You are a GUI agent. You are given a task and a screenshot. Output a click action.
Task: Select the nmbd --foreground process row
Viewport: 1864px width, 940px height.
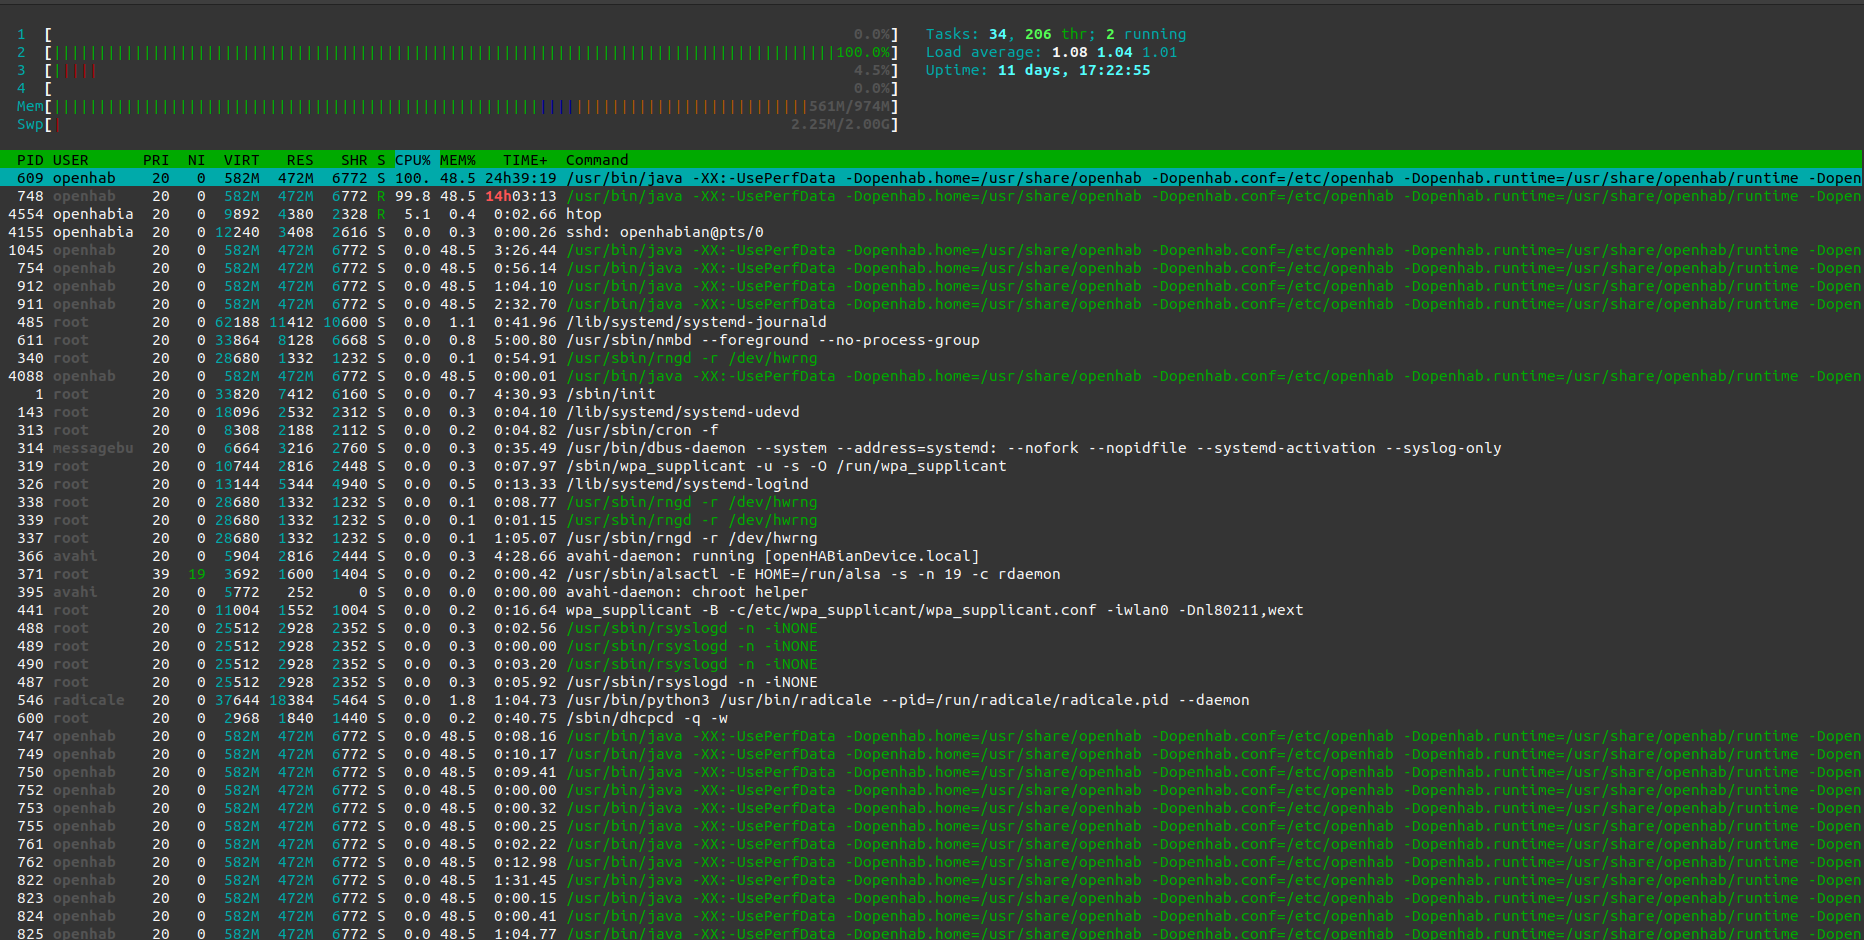(x=931, y=340)
